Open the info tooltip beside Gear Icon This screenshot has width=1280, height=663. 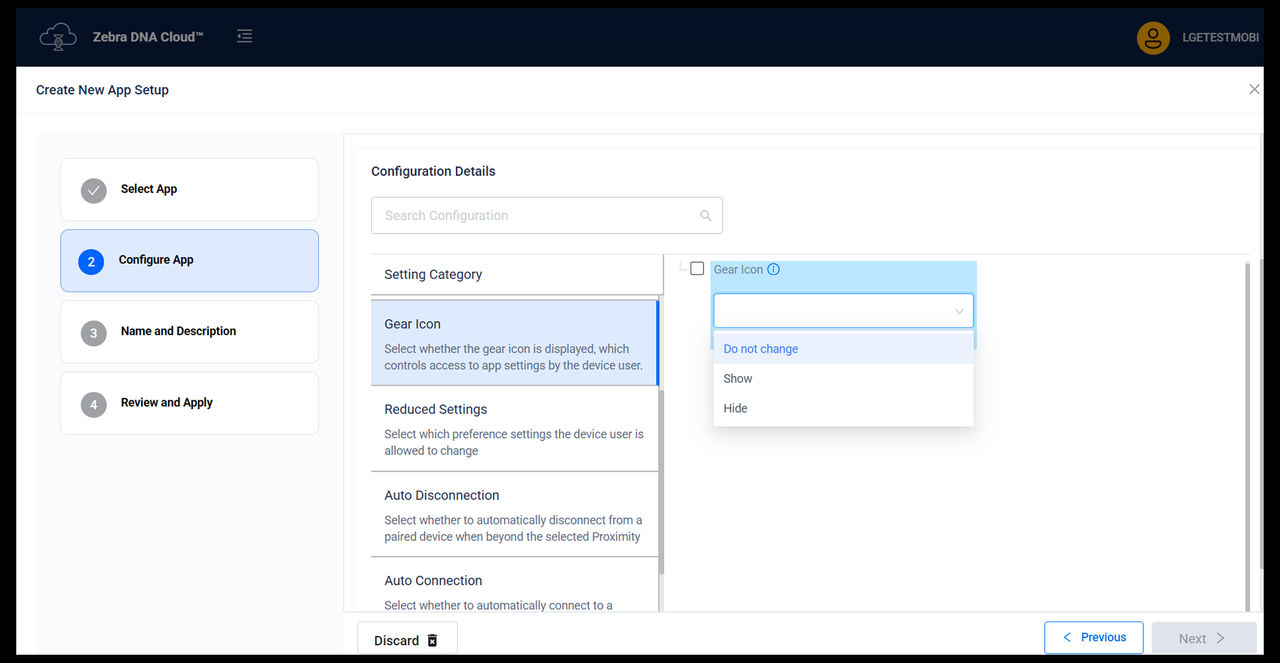(772, 269)
